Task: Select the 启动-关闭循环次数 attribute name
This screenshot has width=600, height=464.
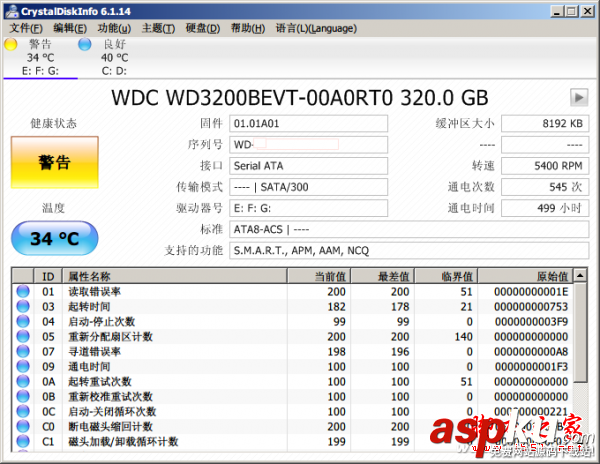Action: pyautogui.click(x=112, y=412)
